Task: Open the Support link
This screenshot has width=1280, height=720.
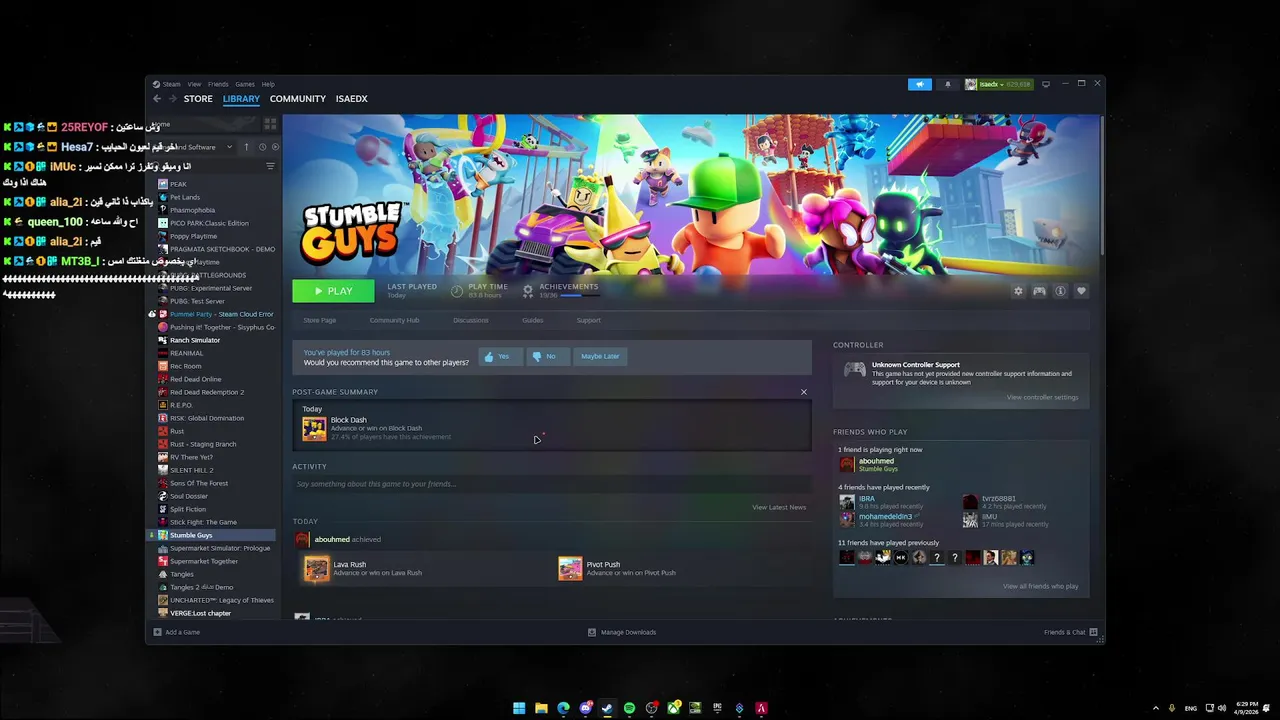Action: click(588, 320)
